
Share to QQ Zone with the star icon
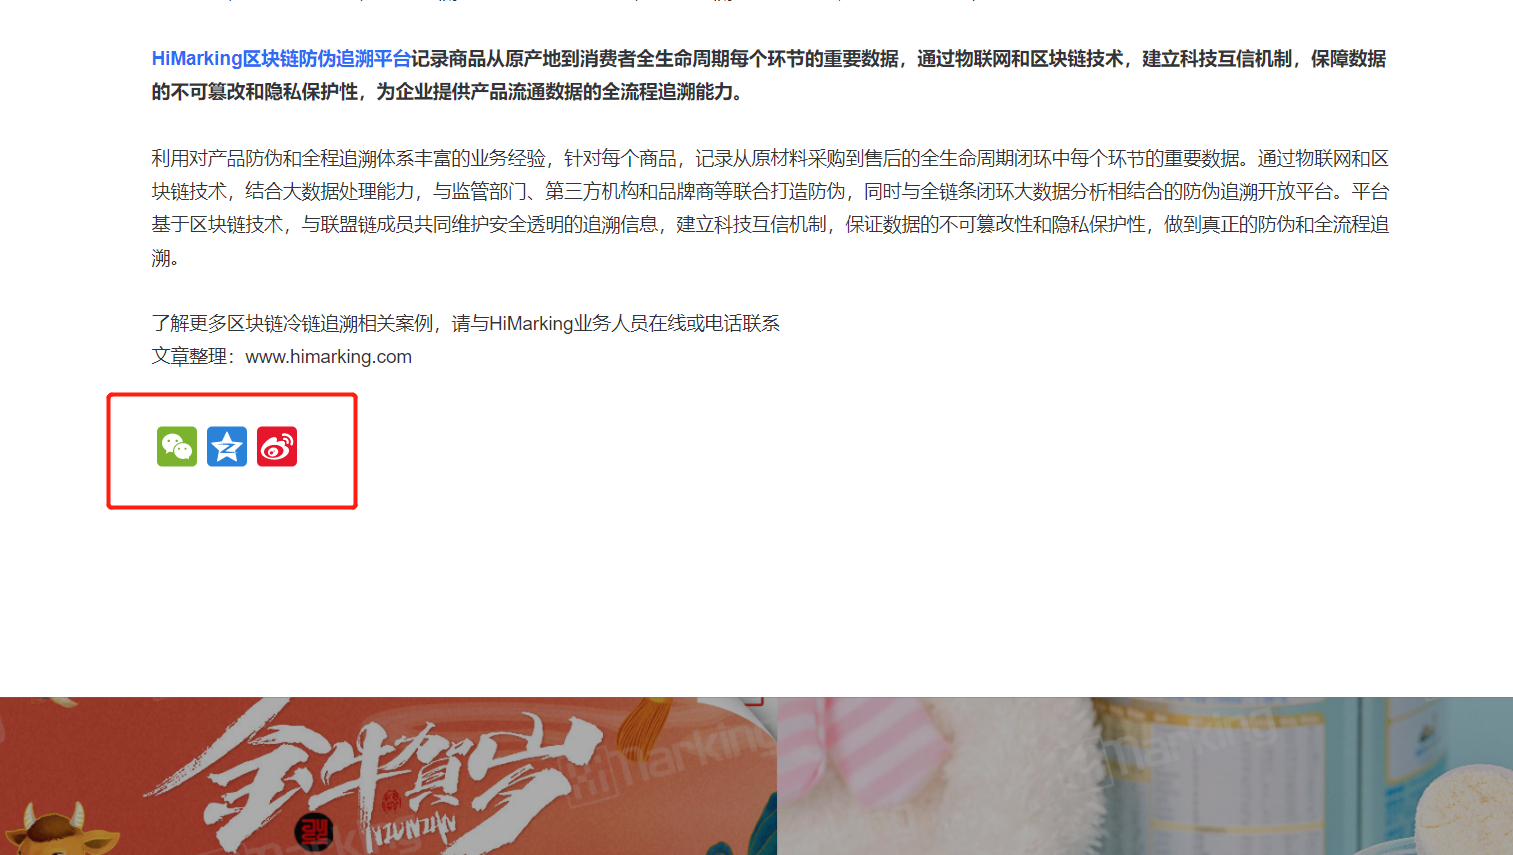(227, 447)
